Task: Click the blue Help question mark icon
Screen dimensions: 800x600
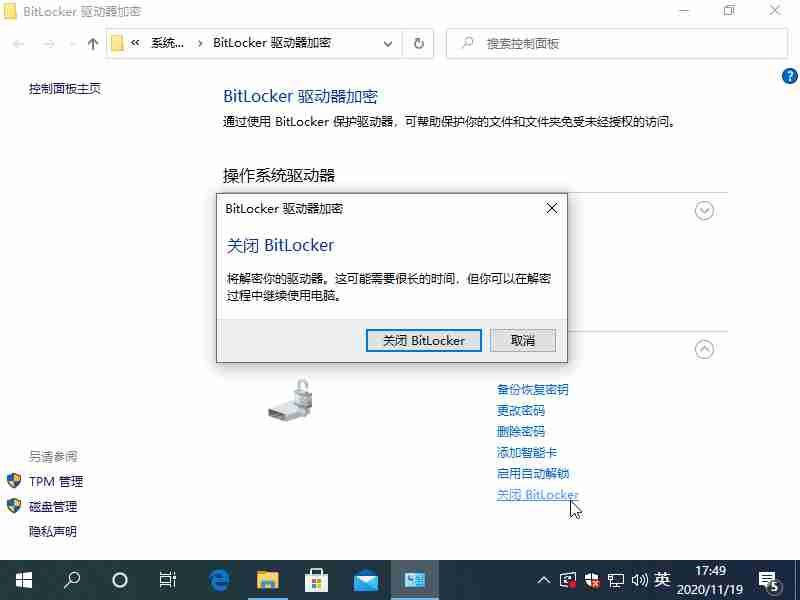Action: 789,76
